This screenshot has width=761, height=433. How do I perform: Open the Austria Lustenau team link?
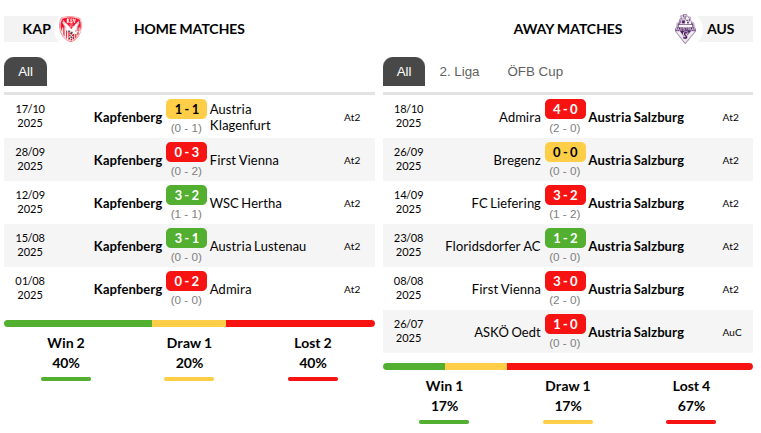(258, 246)
